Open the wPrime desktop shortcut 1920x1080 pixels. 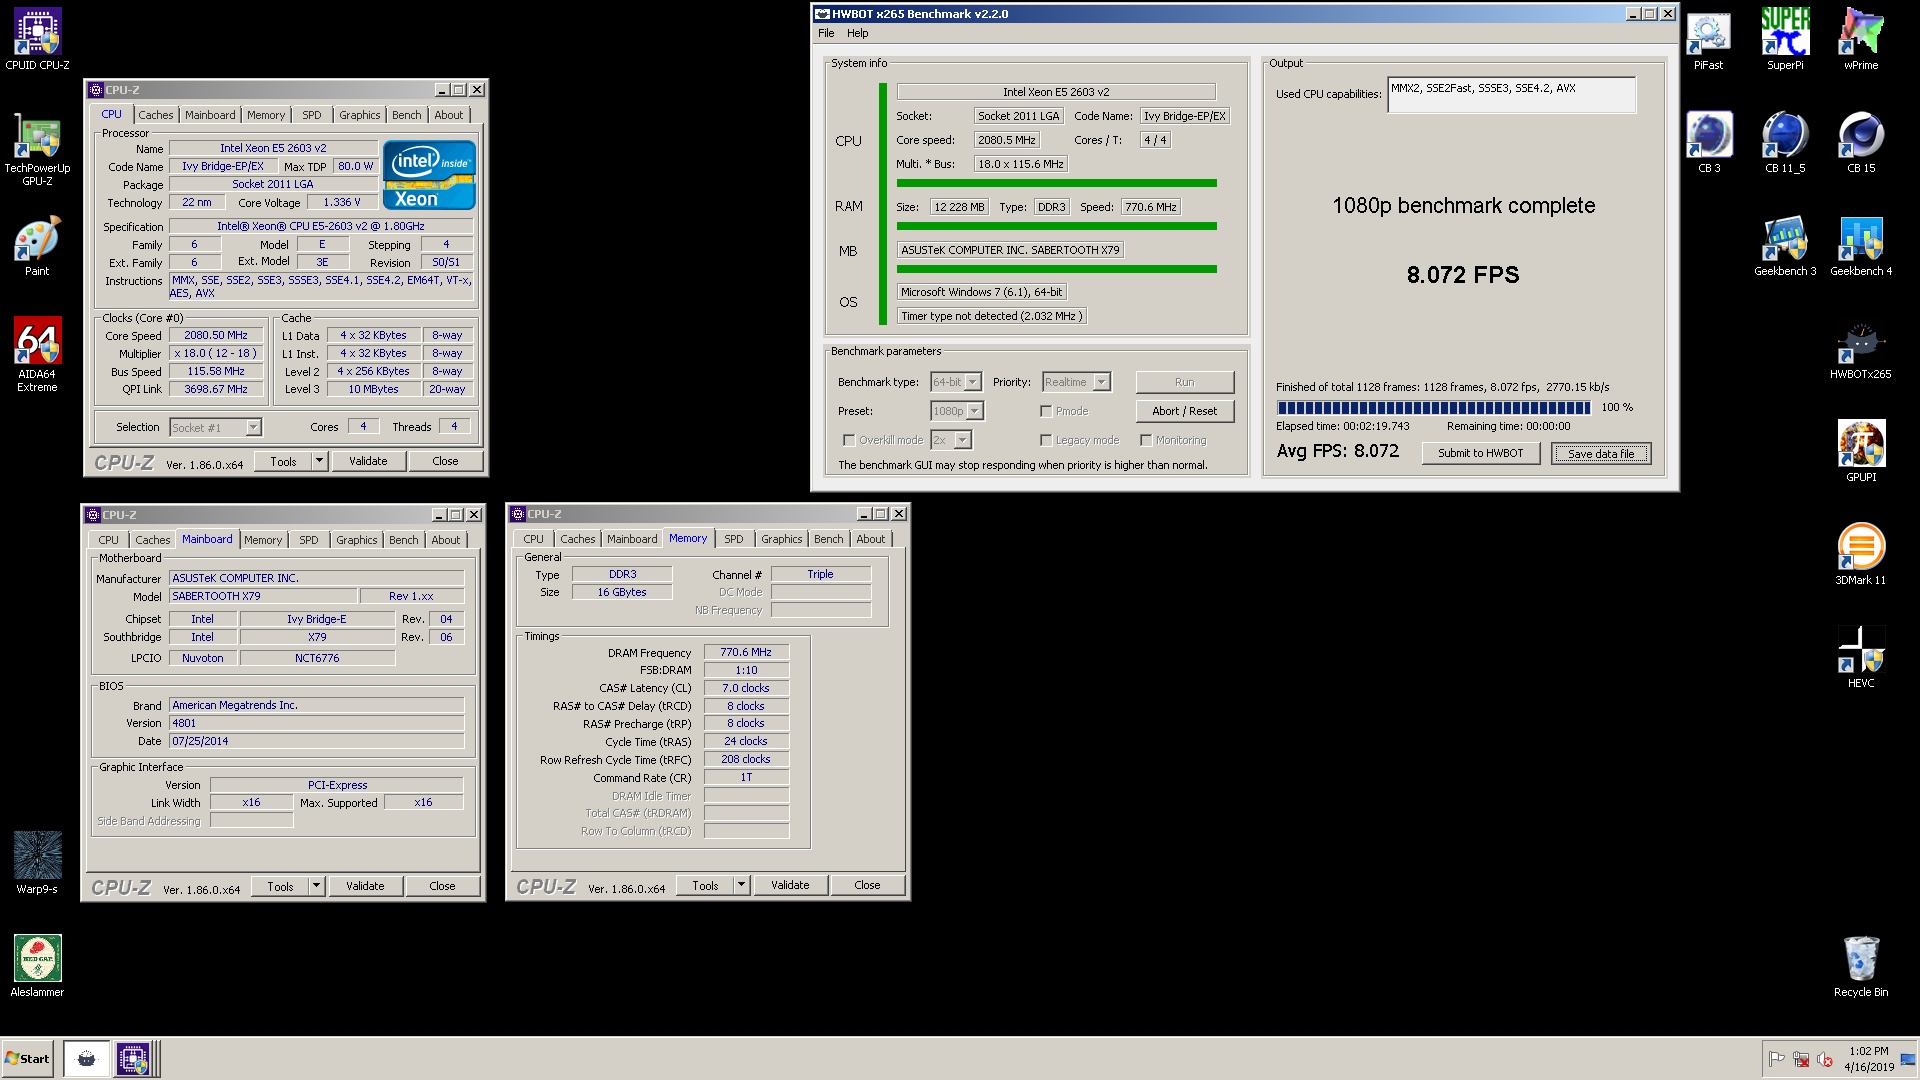1861,40
